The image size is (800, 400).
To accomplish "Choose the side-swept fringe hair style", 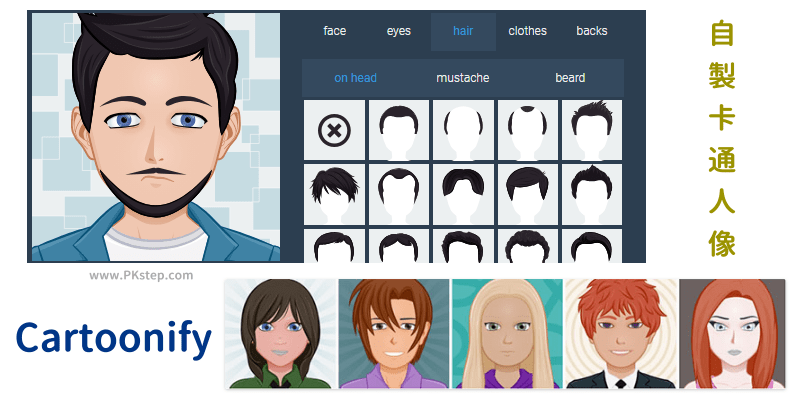I will click(528, 194).
